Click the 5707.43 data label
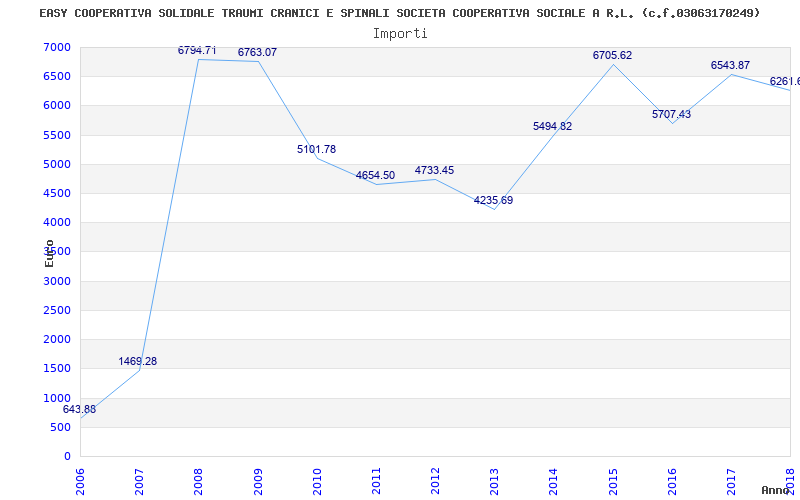800x500 pixels. pyautogui.click(x=671, y=114)
